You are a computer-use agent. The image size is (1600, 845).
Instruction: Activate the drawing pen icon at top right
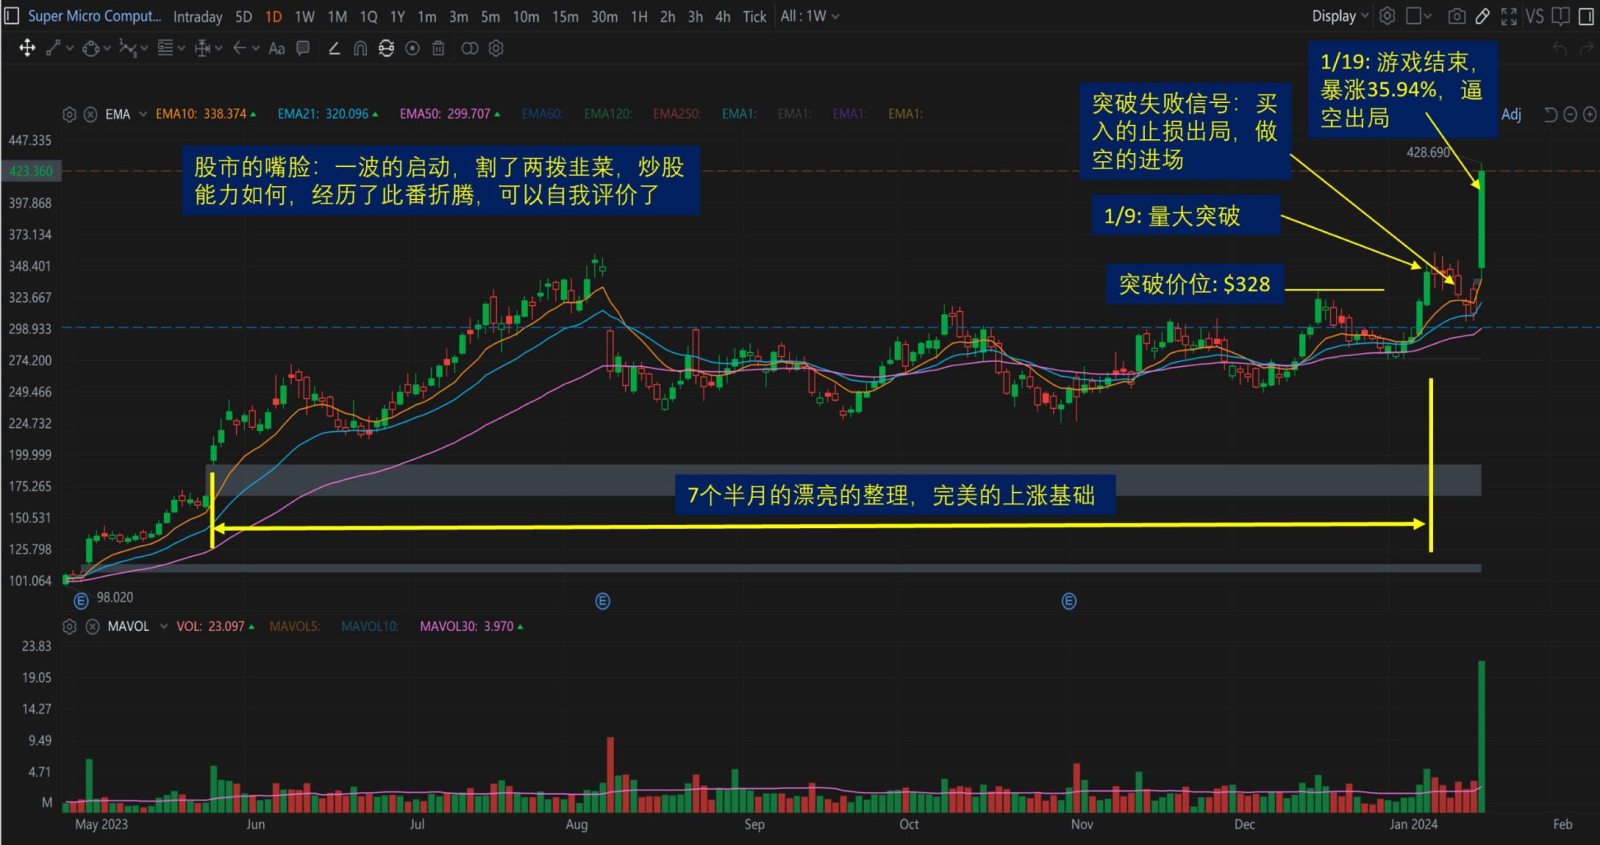[1483, 16]
